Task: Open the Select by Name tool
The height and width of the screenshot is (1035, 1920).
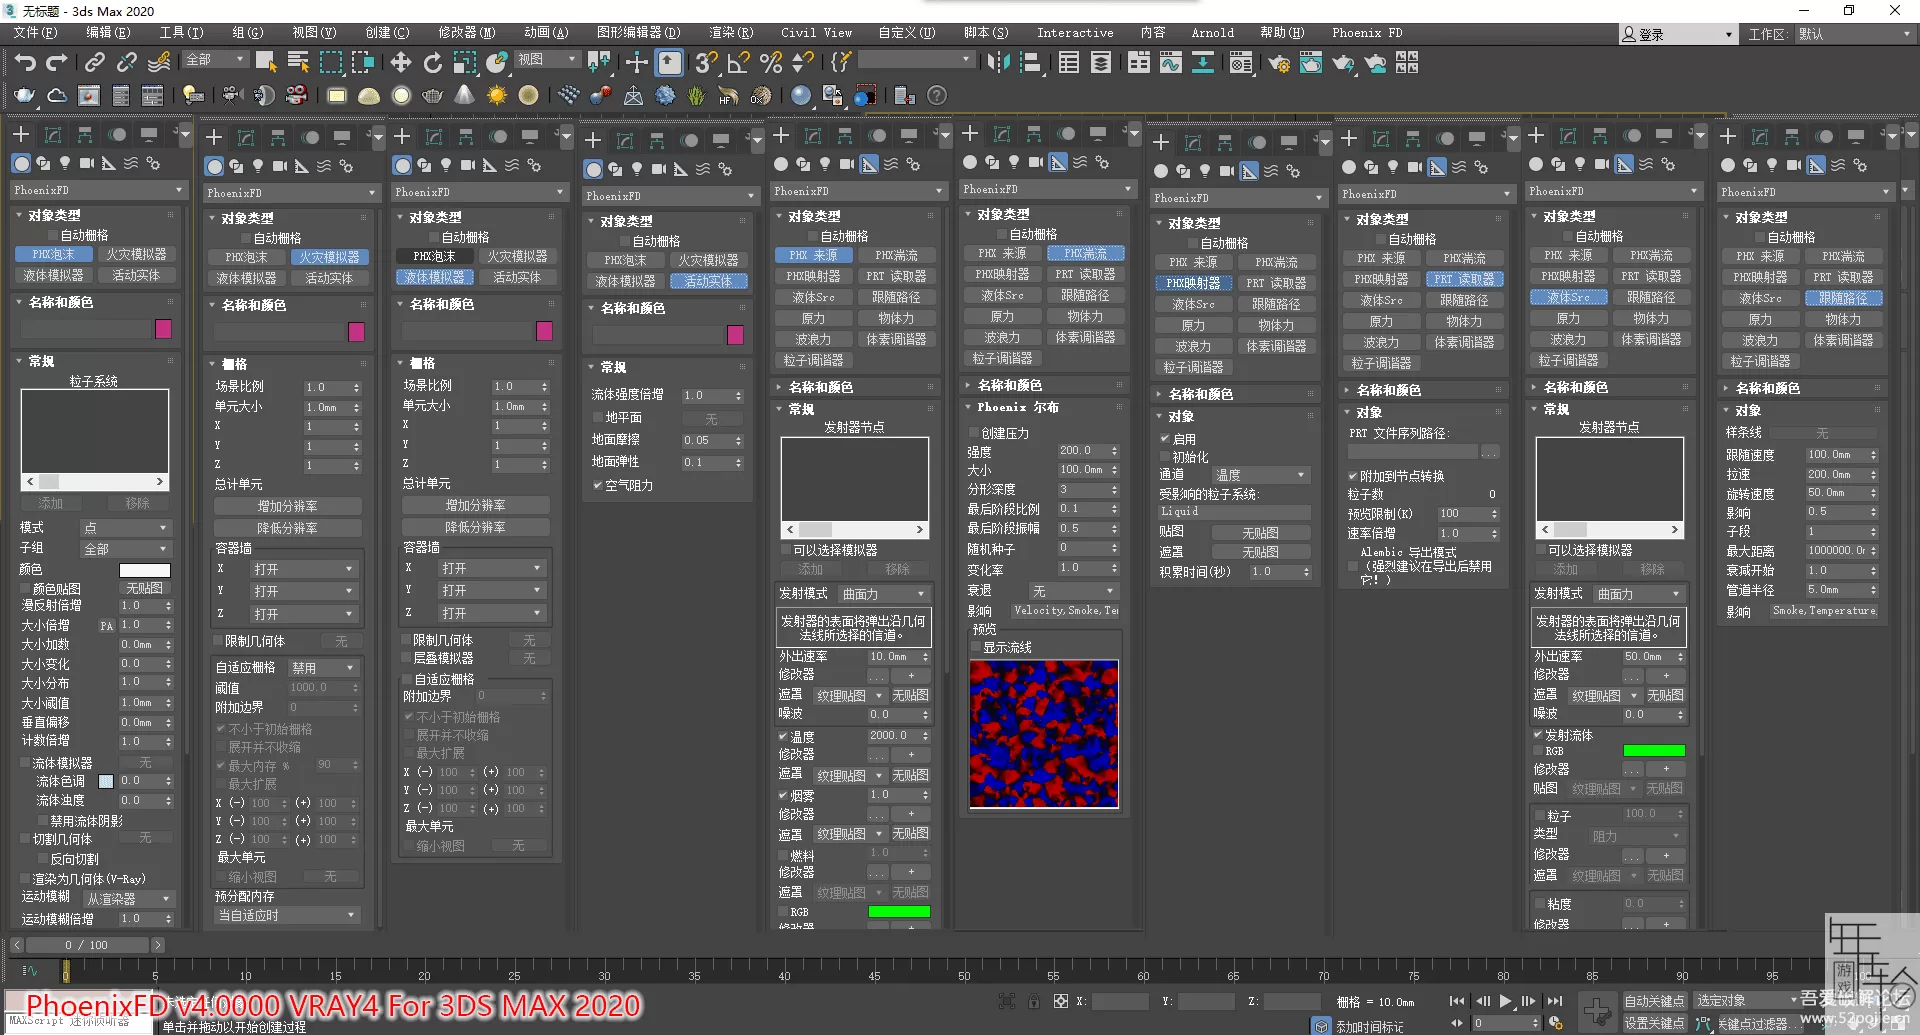Action: pyautogui.click(x=298, y=63)
